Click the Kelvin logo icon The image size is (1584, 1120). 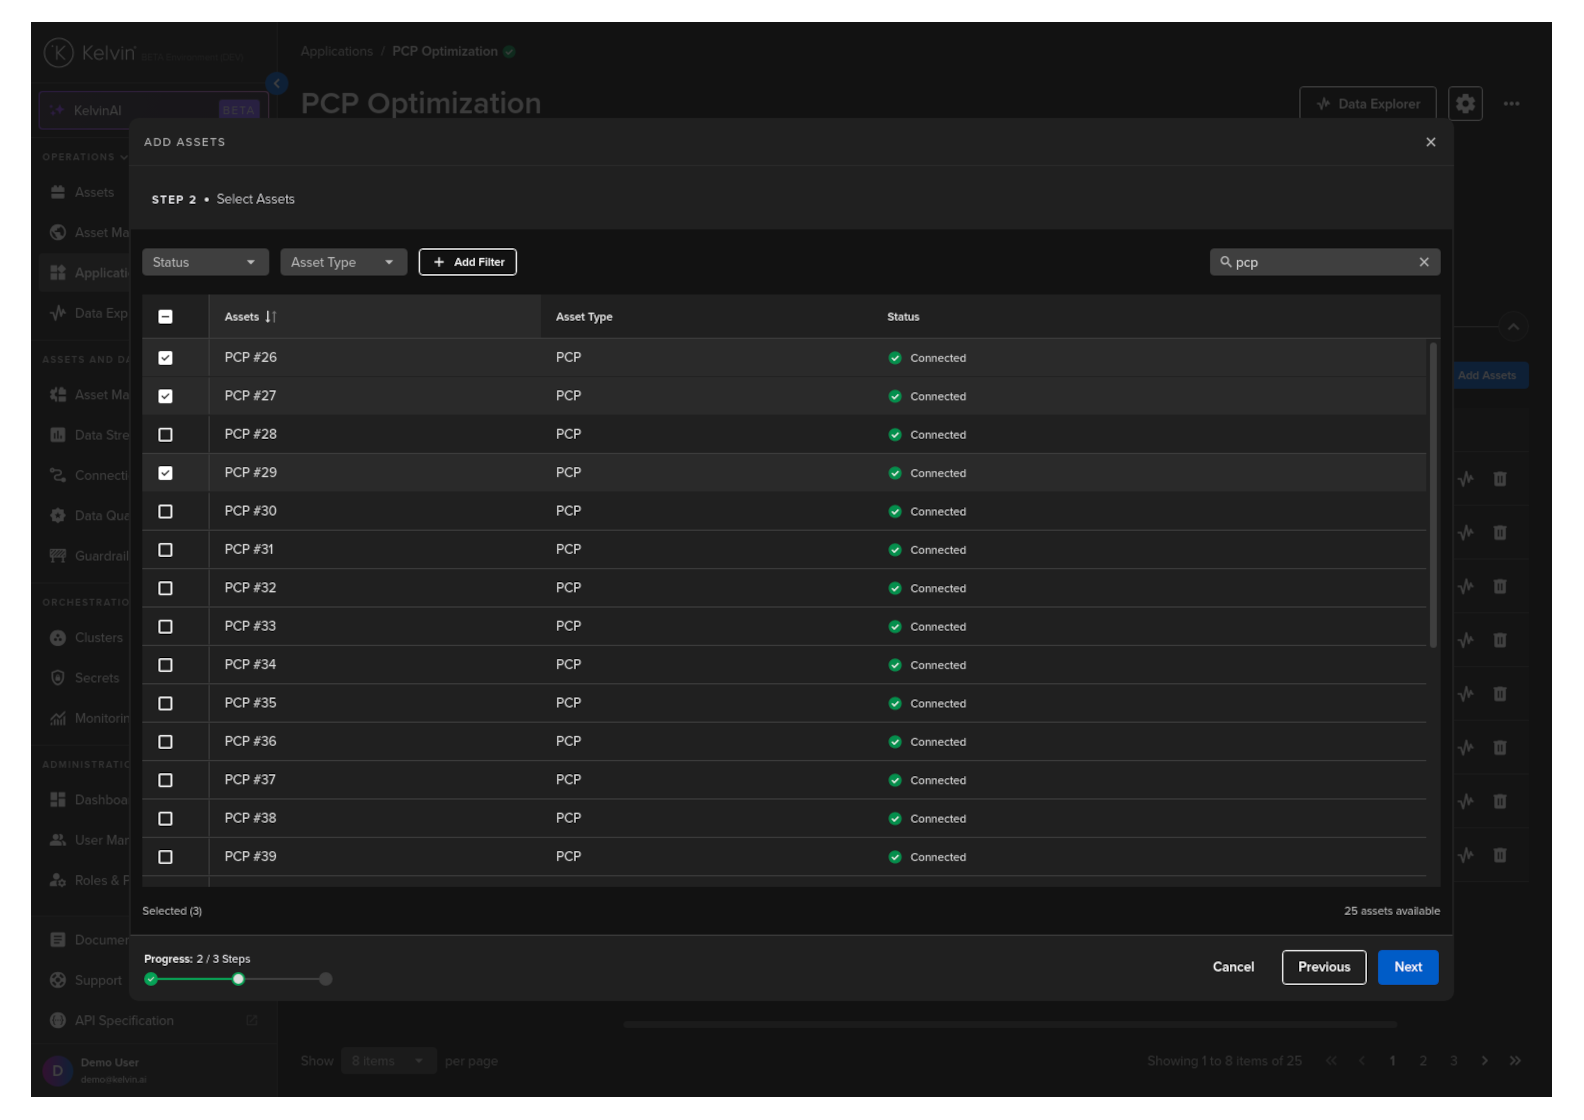pos(59,53)
